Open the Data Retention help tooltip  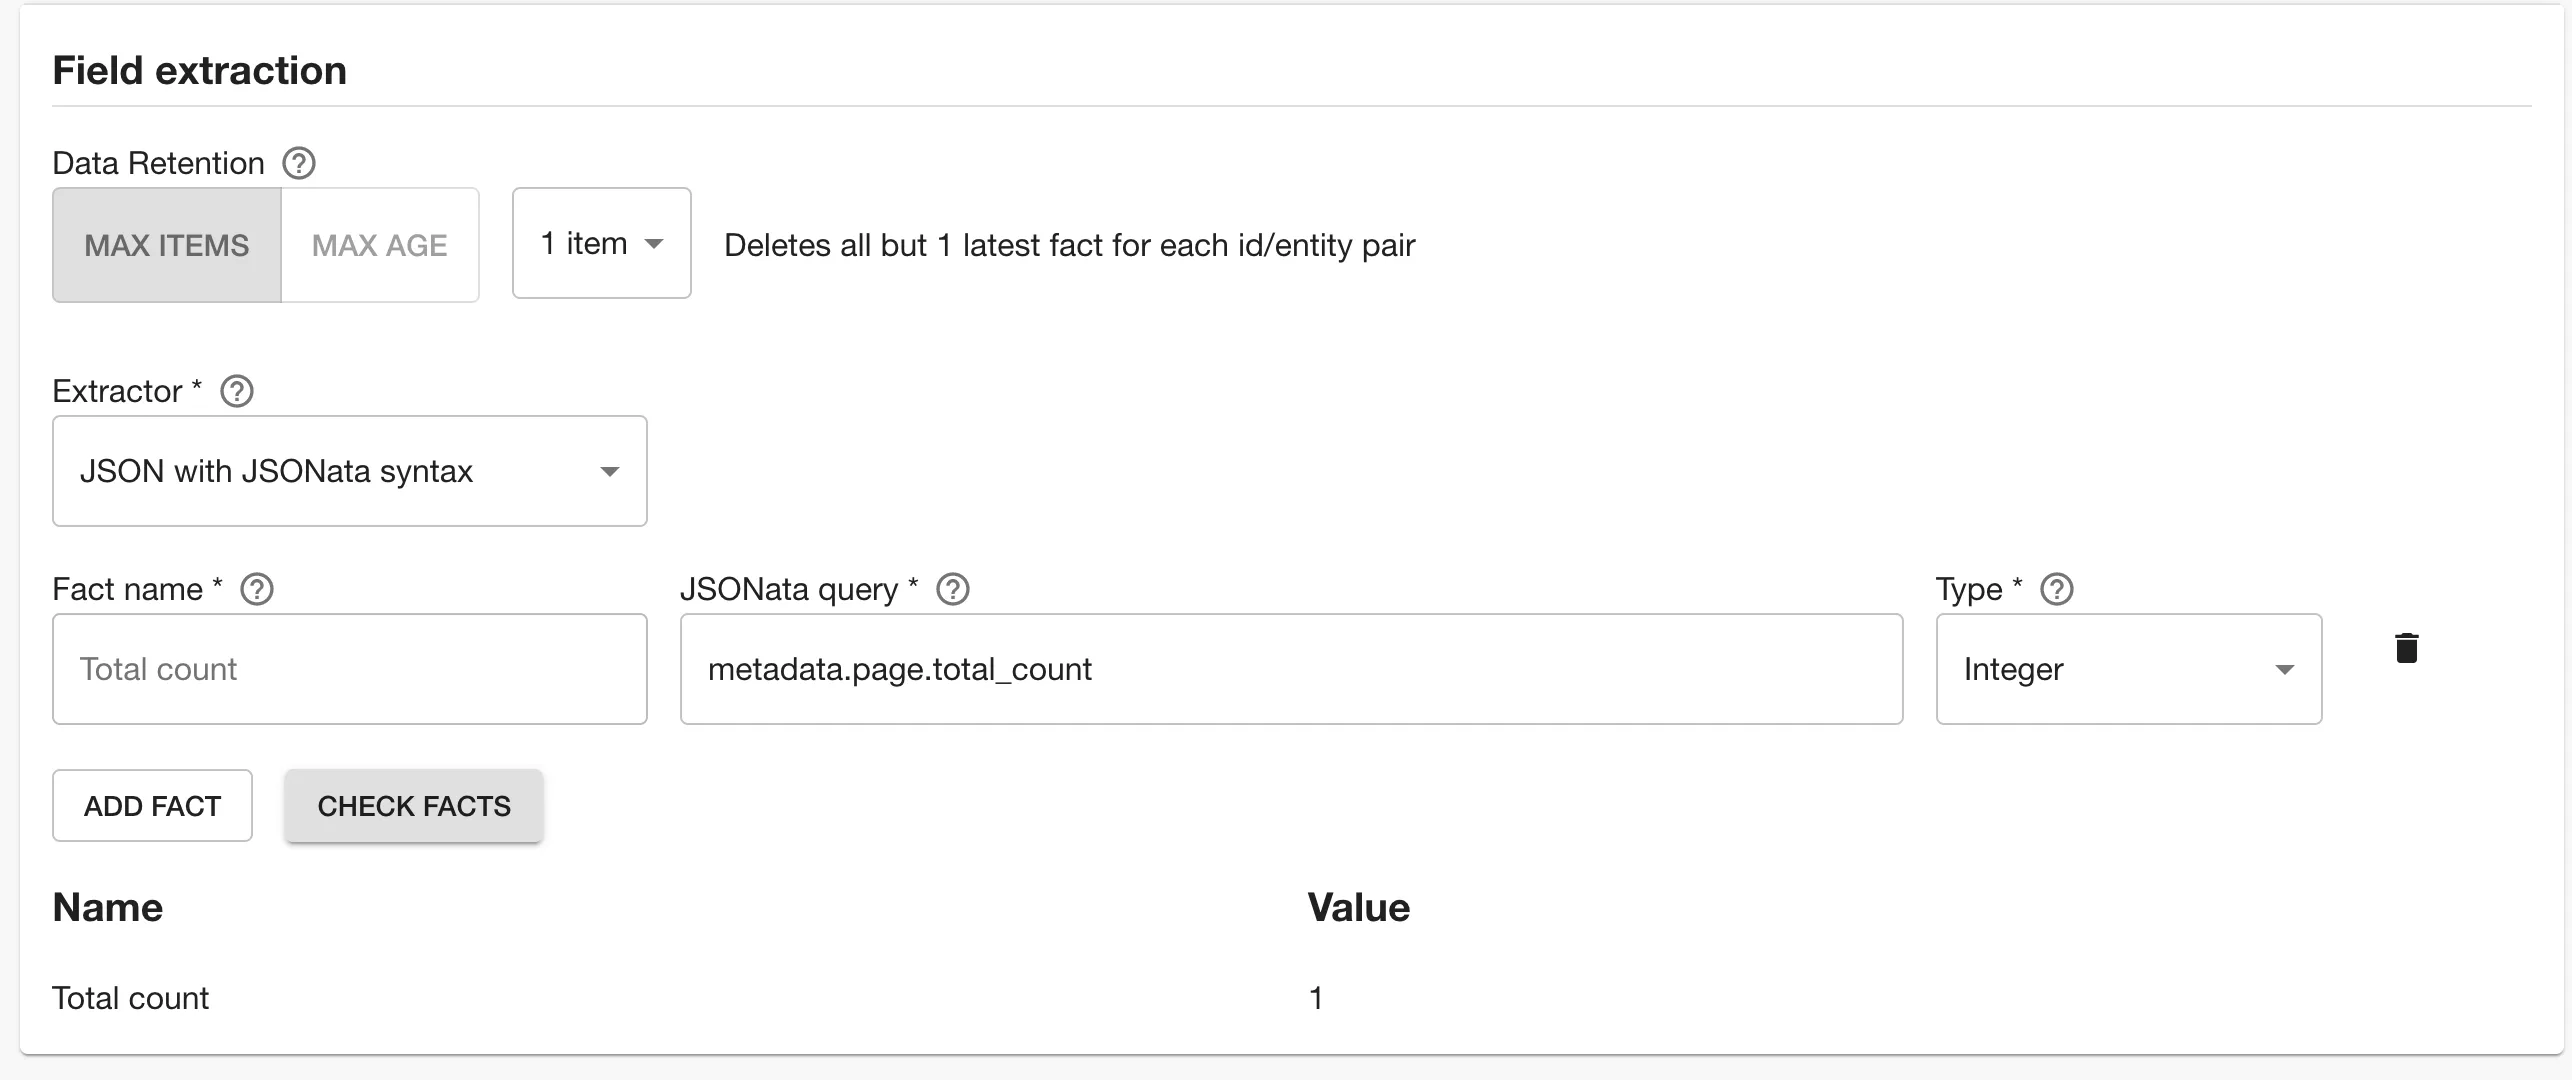click(x=298, y=162)
